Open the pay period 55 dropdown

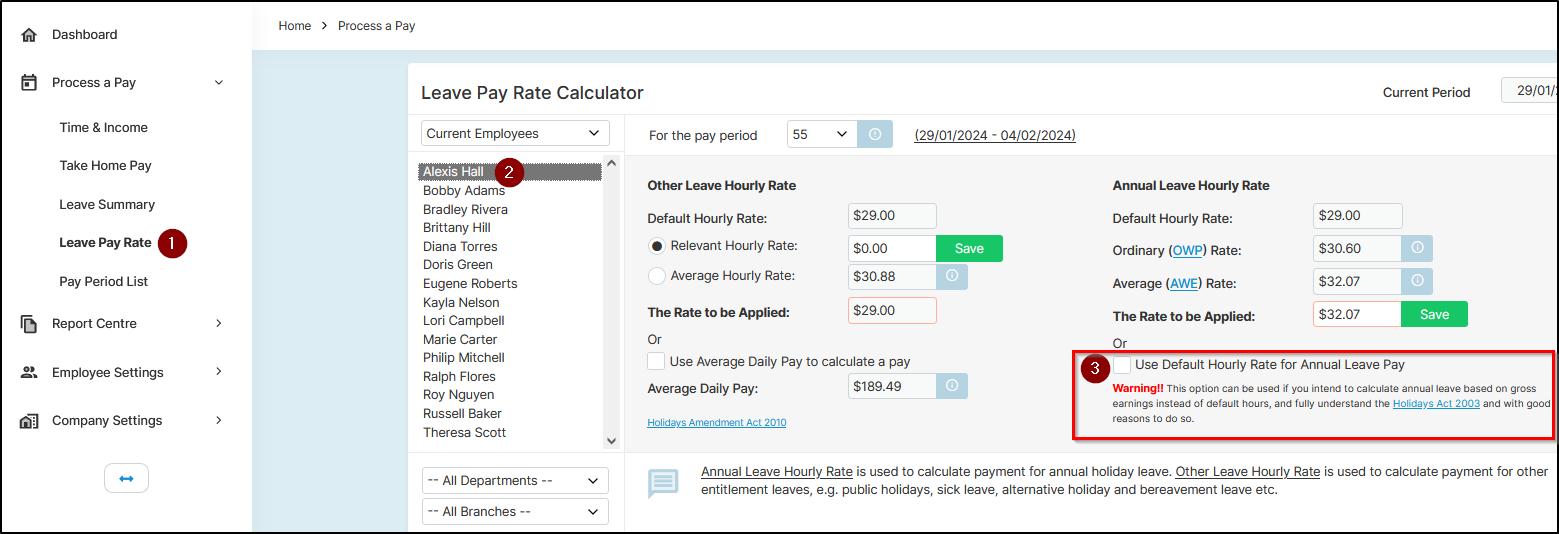click(822, 134)
